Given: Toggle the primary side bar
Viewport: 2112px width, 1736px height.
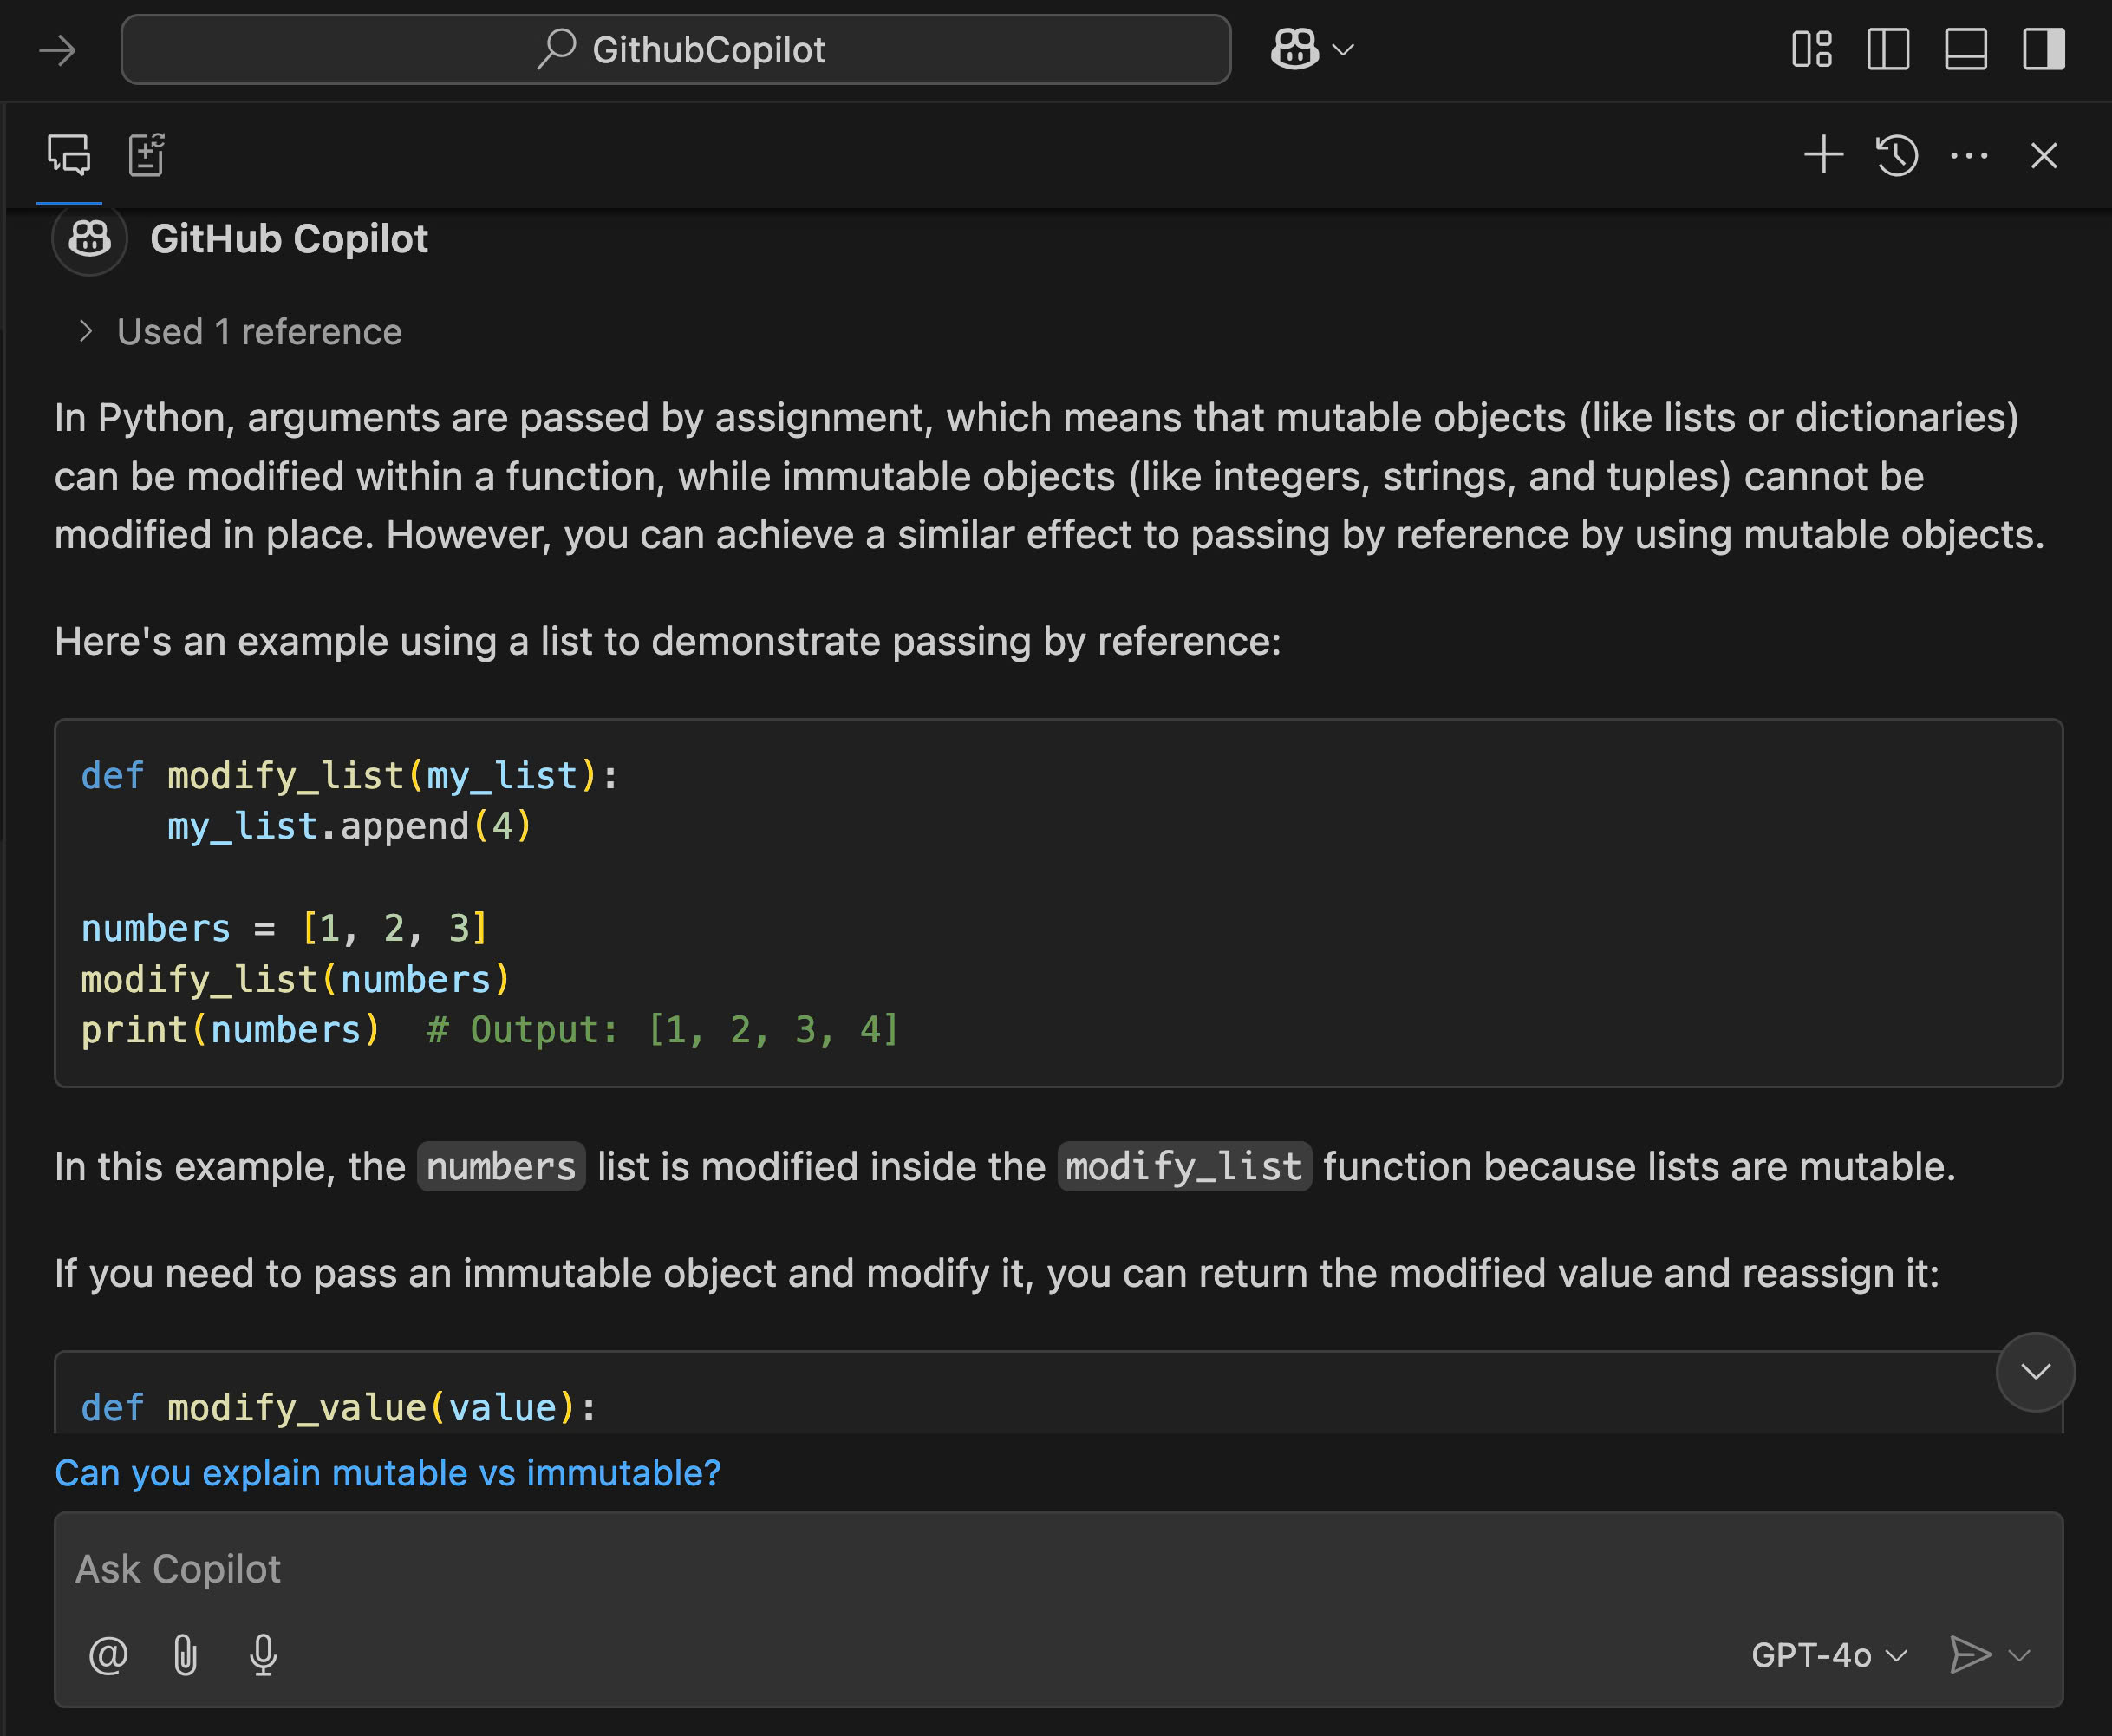Looking at the screenshot, I should click(1888, 49).
